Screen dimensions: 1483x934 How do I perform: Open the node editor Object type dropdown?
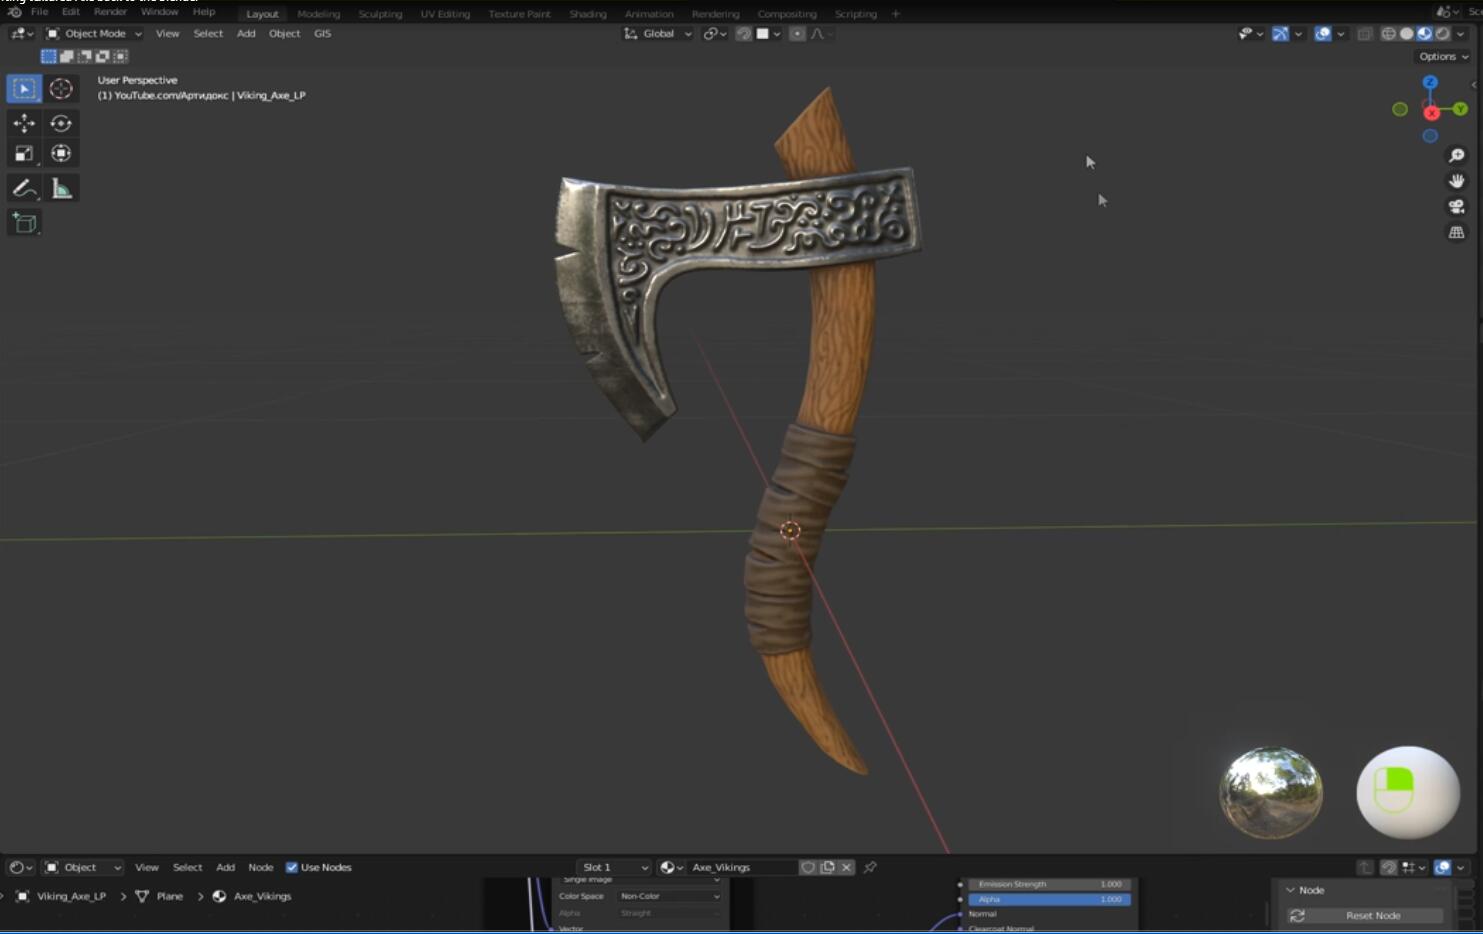(82, 867)
